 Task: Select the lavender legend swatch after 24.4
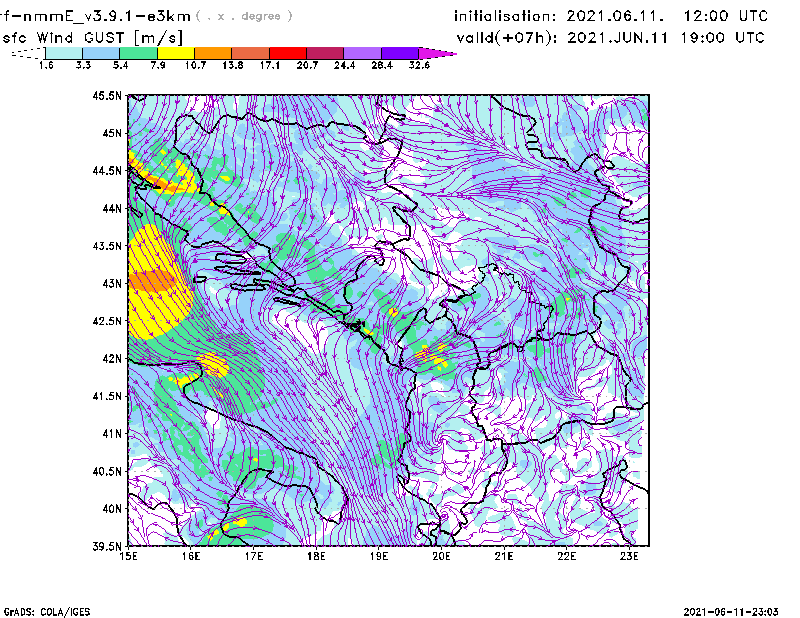[x=363, y=53]
